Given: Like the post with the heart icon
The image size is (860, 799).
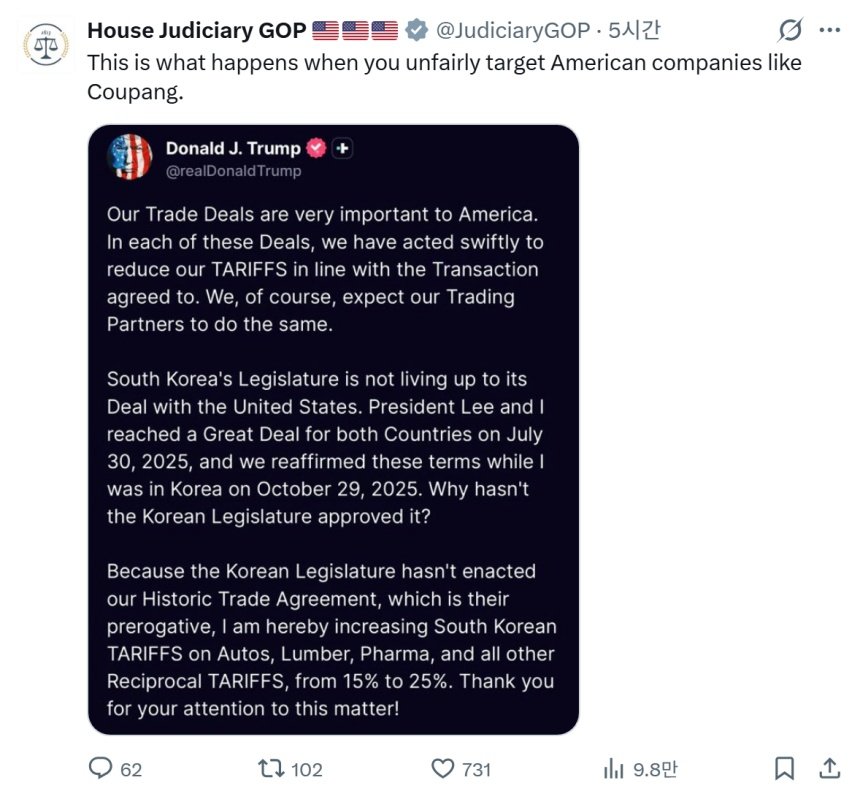Looking at the screenshot, I should [x=443, y=768].
